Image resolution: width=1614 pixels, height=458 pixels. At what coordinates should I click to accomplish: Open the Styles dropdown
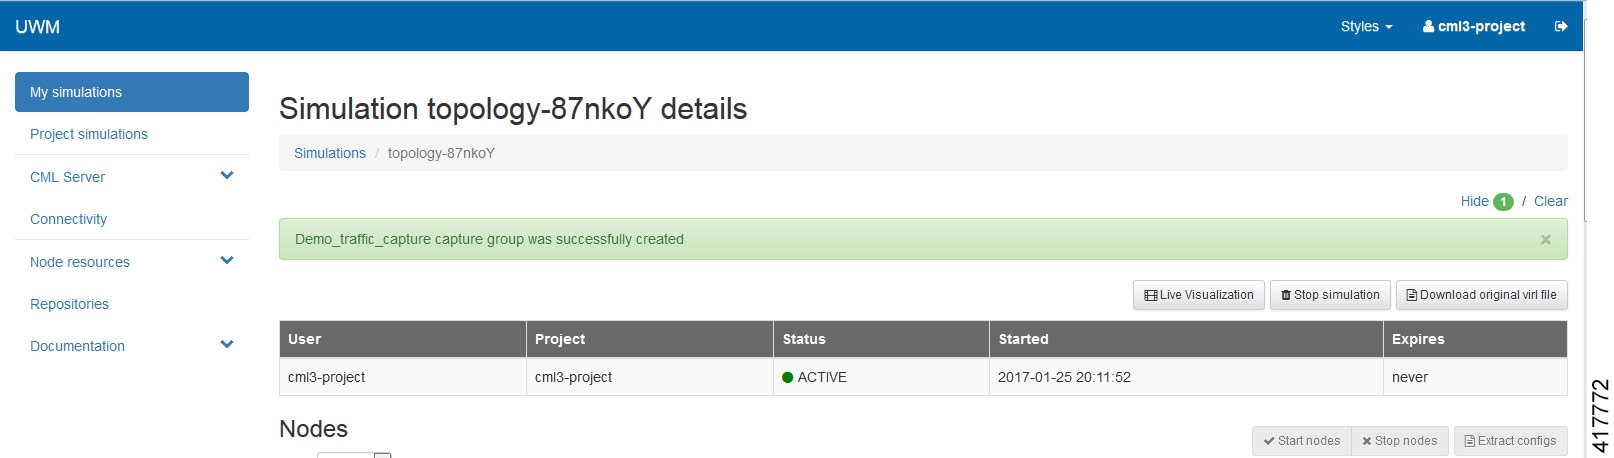tap(1366, 27)
